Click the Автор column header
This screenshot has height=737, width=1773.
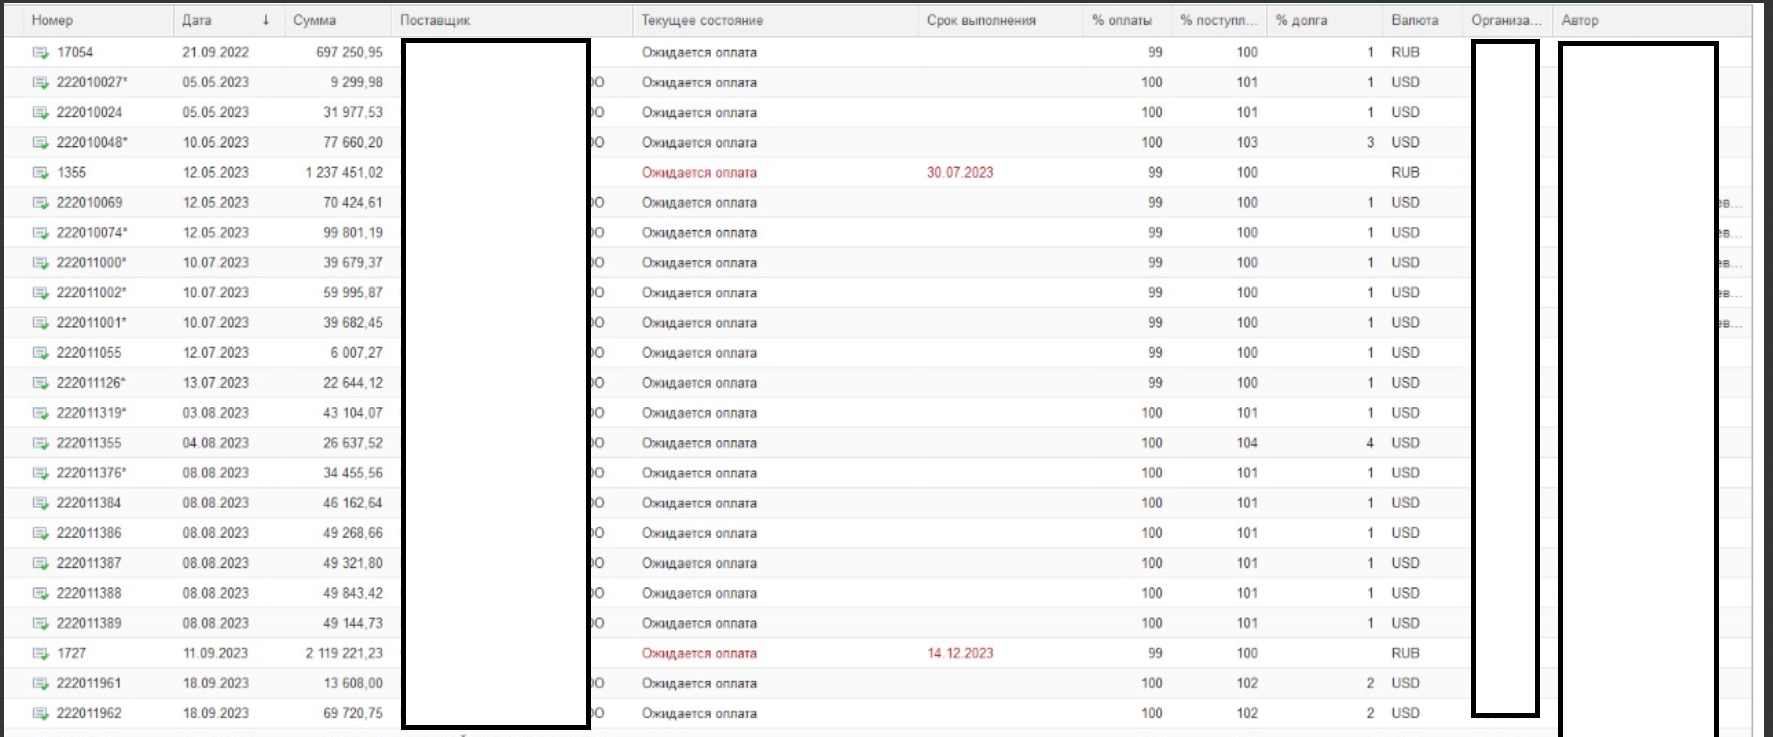click(1580, 20)
